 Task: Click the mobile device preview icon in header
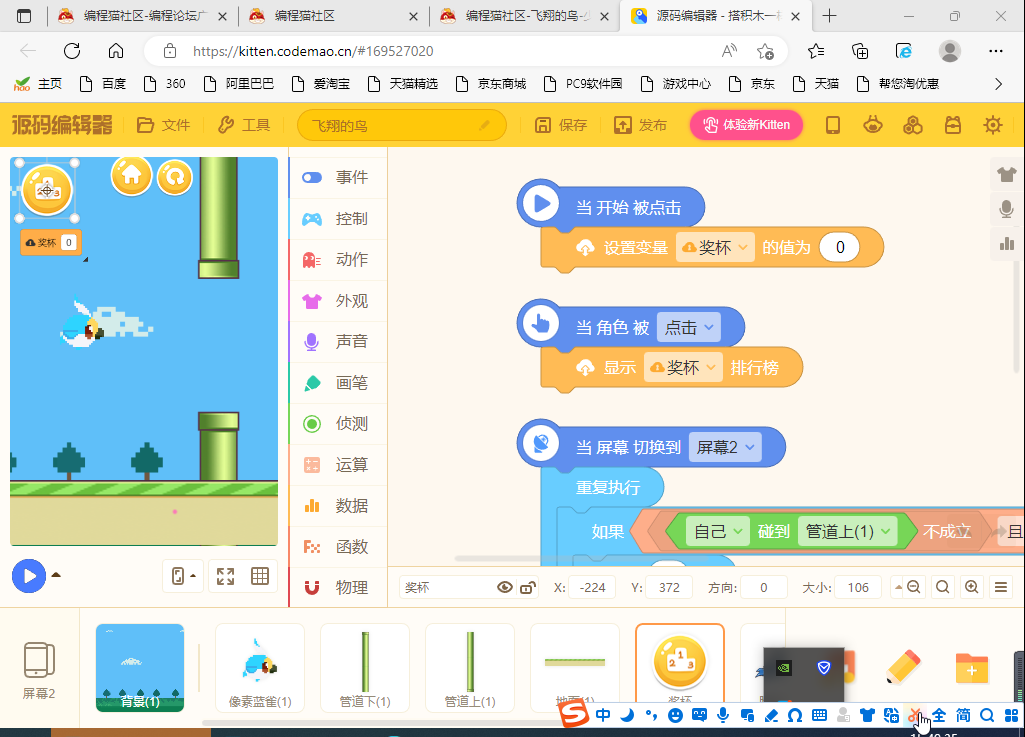tap(833, 125)
